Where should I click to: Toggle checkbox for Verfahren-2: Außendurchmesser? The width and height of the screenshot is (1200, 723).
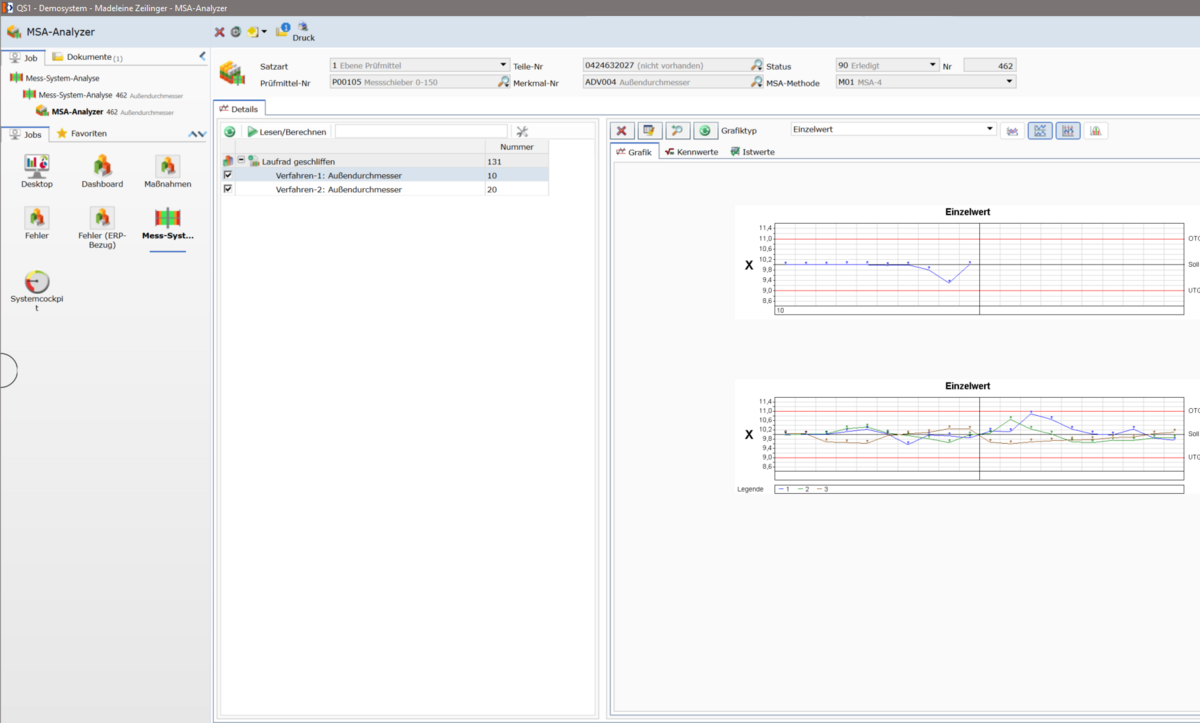(228, 188)
